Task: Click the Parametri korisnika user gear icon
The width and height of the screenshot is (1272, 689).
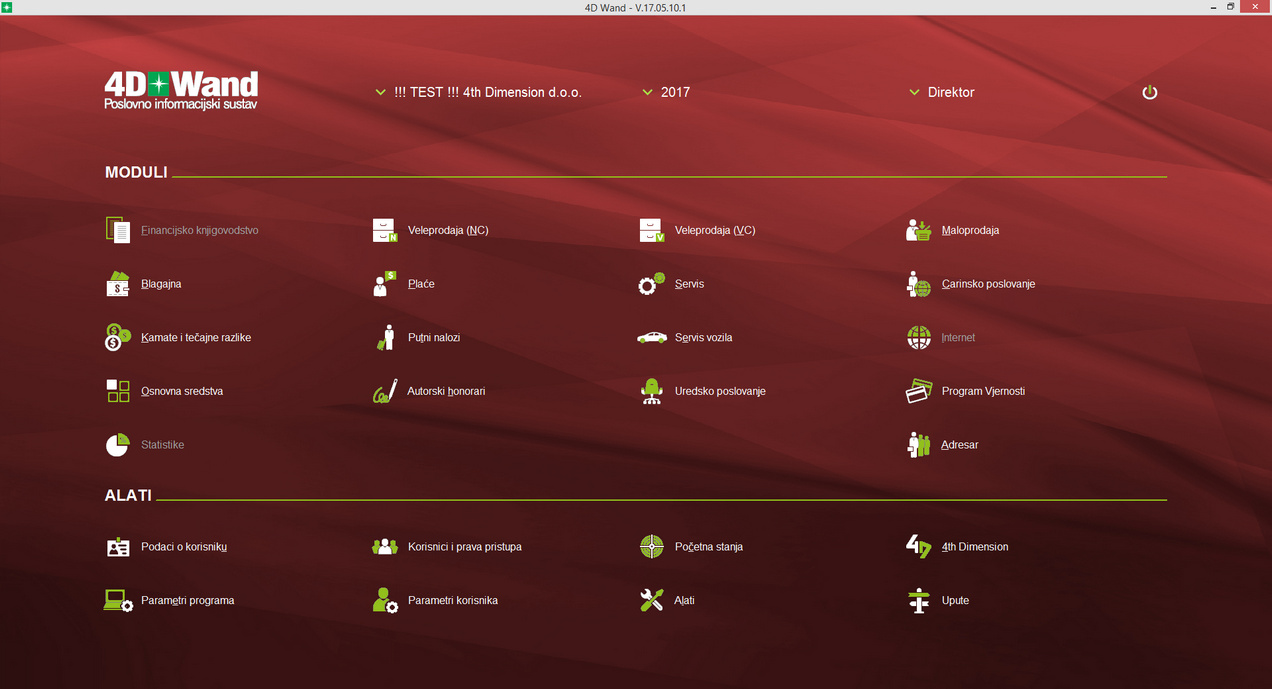Action: 385,601
